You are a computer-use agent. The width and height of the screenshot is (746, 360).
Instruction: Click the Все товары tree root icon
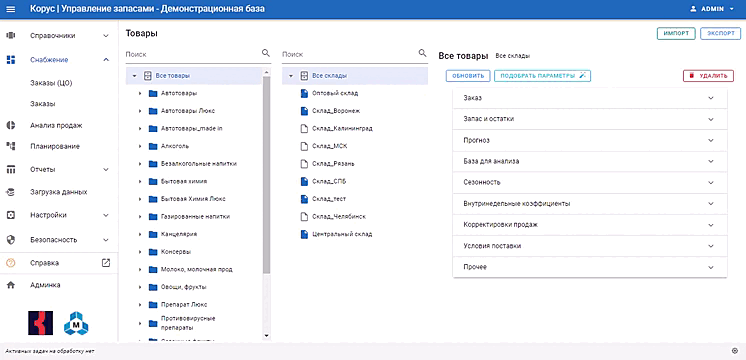(147, 76)
